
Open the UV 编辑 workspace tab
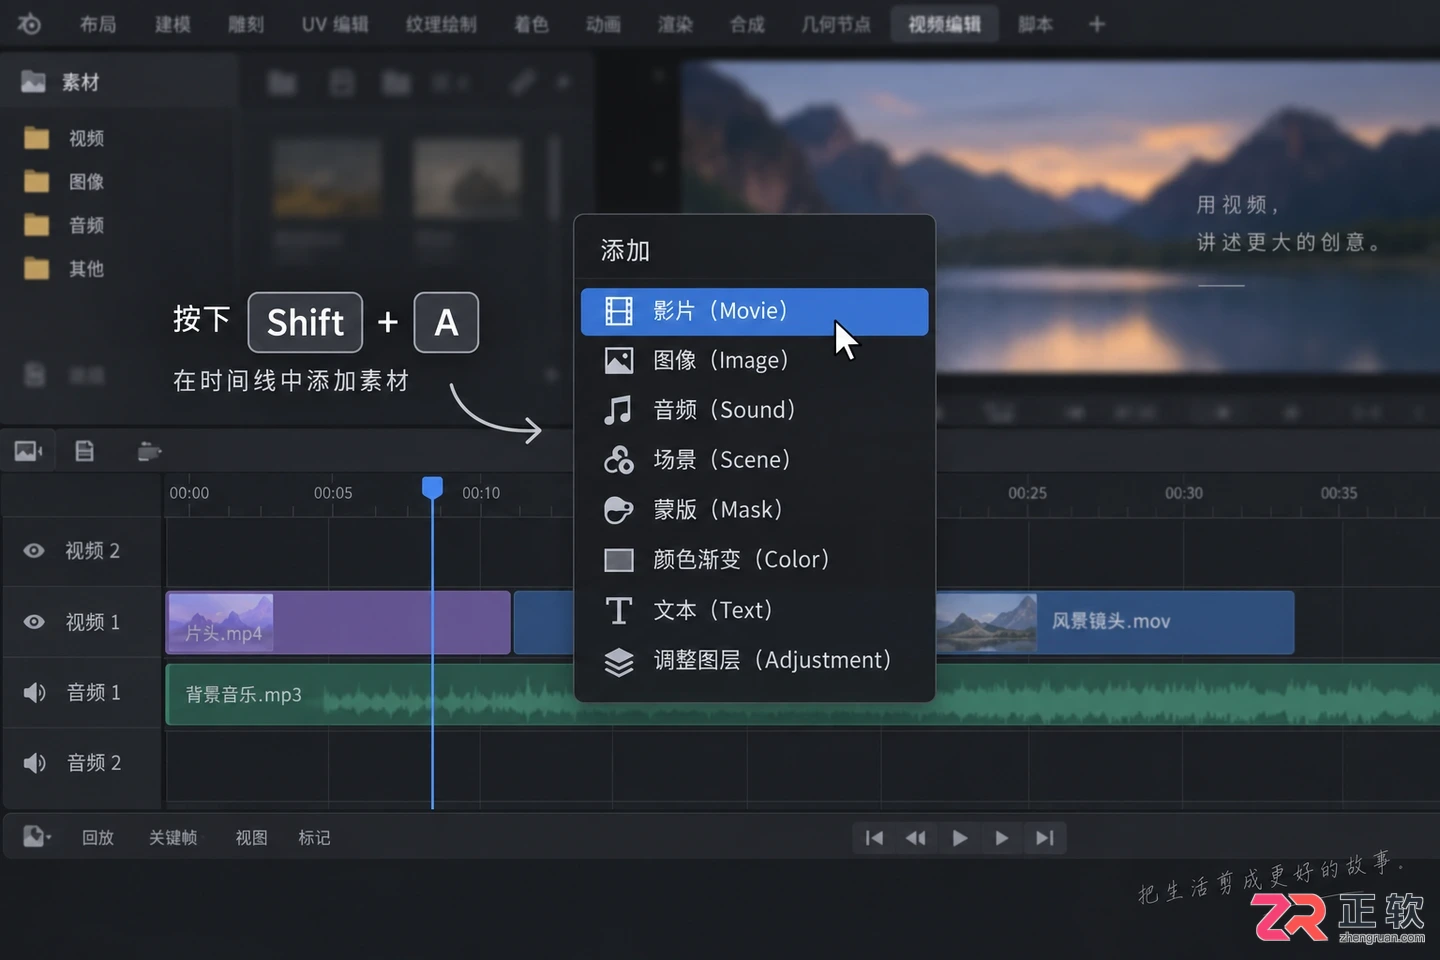pyautogui.click(x=335, y=24)
